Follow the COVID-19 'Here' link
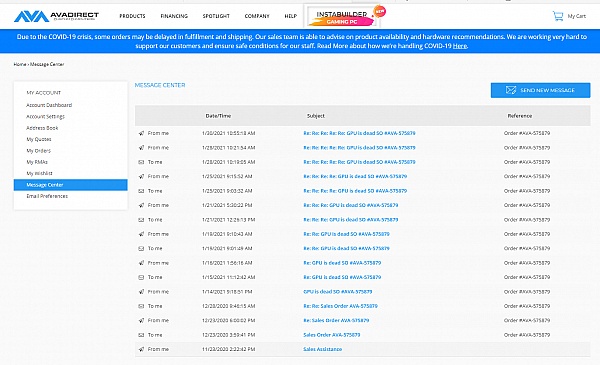 460,46
